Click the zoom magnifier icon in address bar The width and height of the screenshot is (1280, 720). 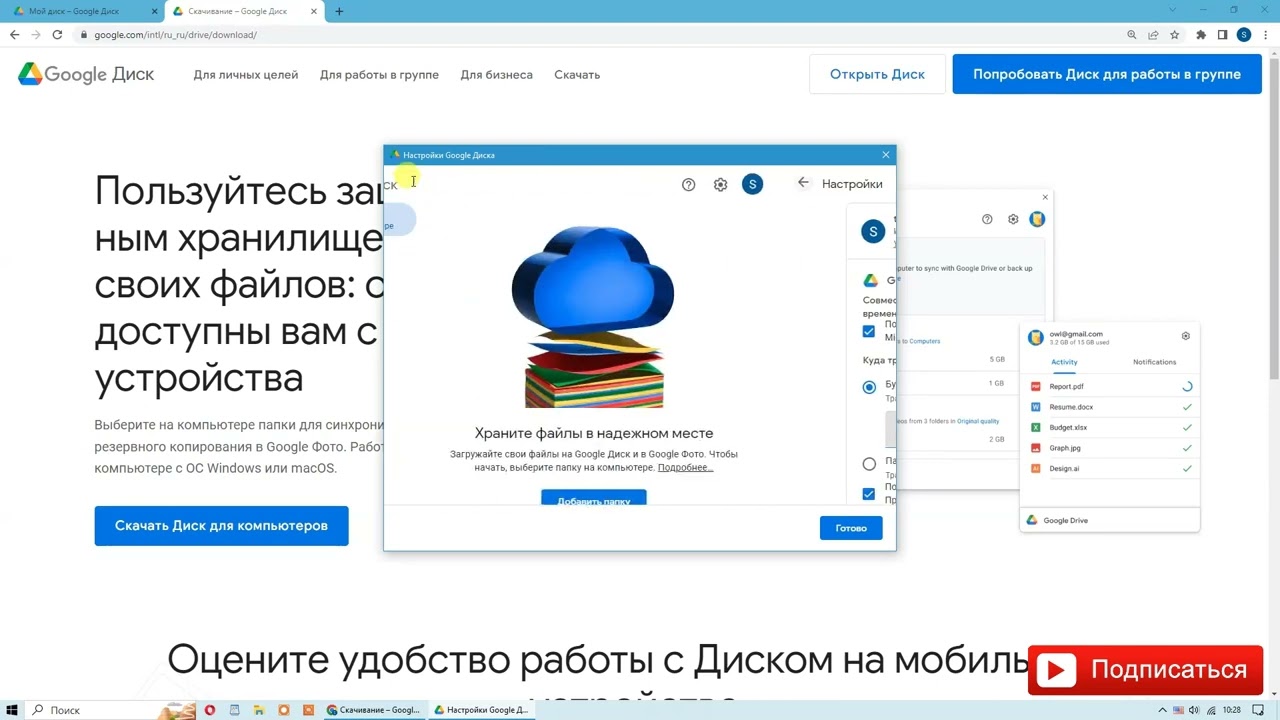pyautogui.click(x=1132, y=35)
